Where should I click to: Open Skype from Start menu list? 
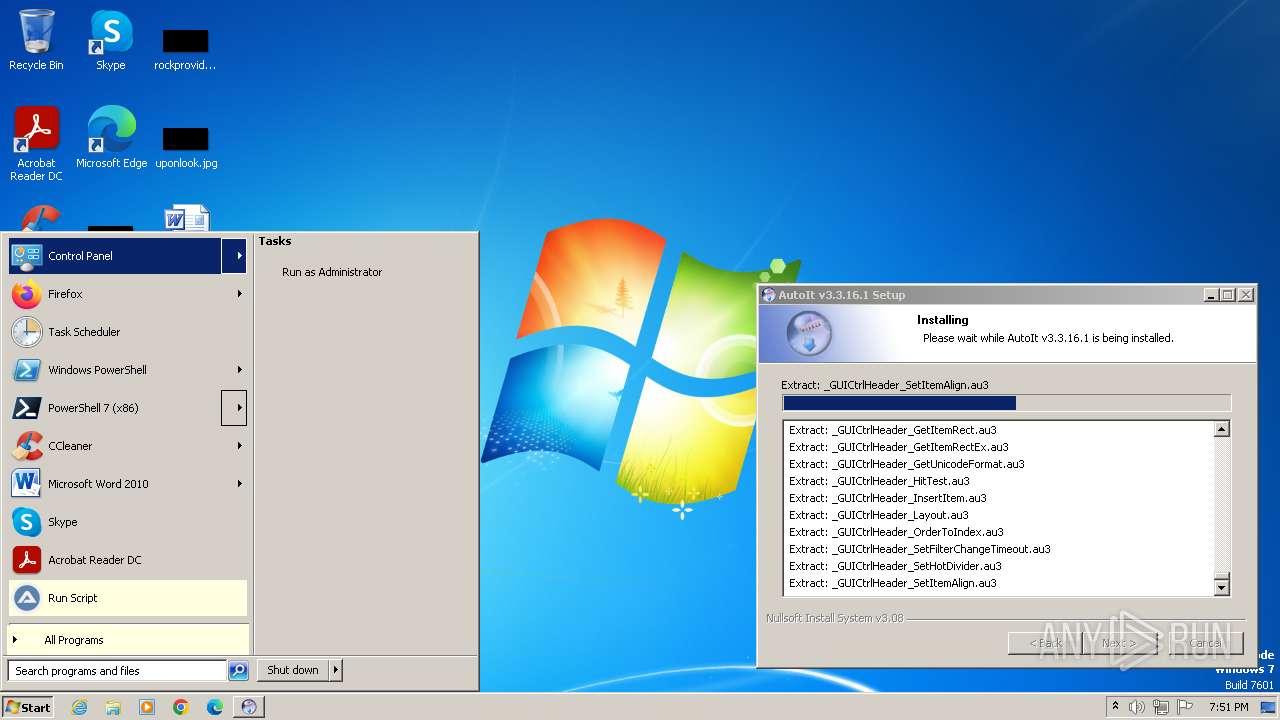point(128,522)
